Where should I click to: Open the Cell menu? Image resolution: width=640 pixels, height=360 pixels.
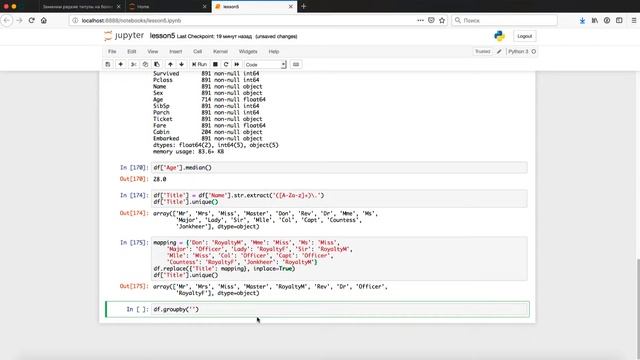coord(198,51)
